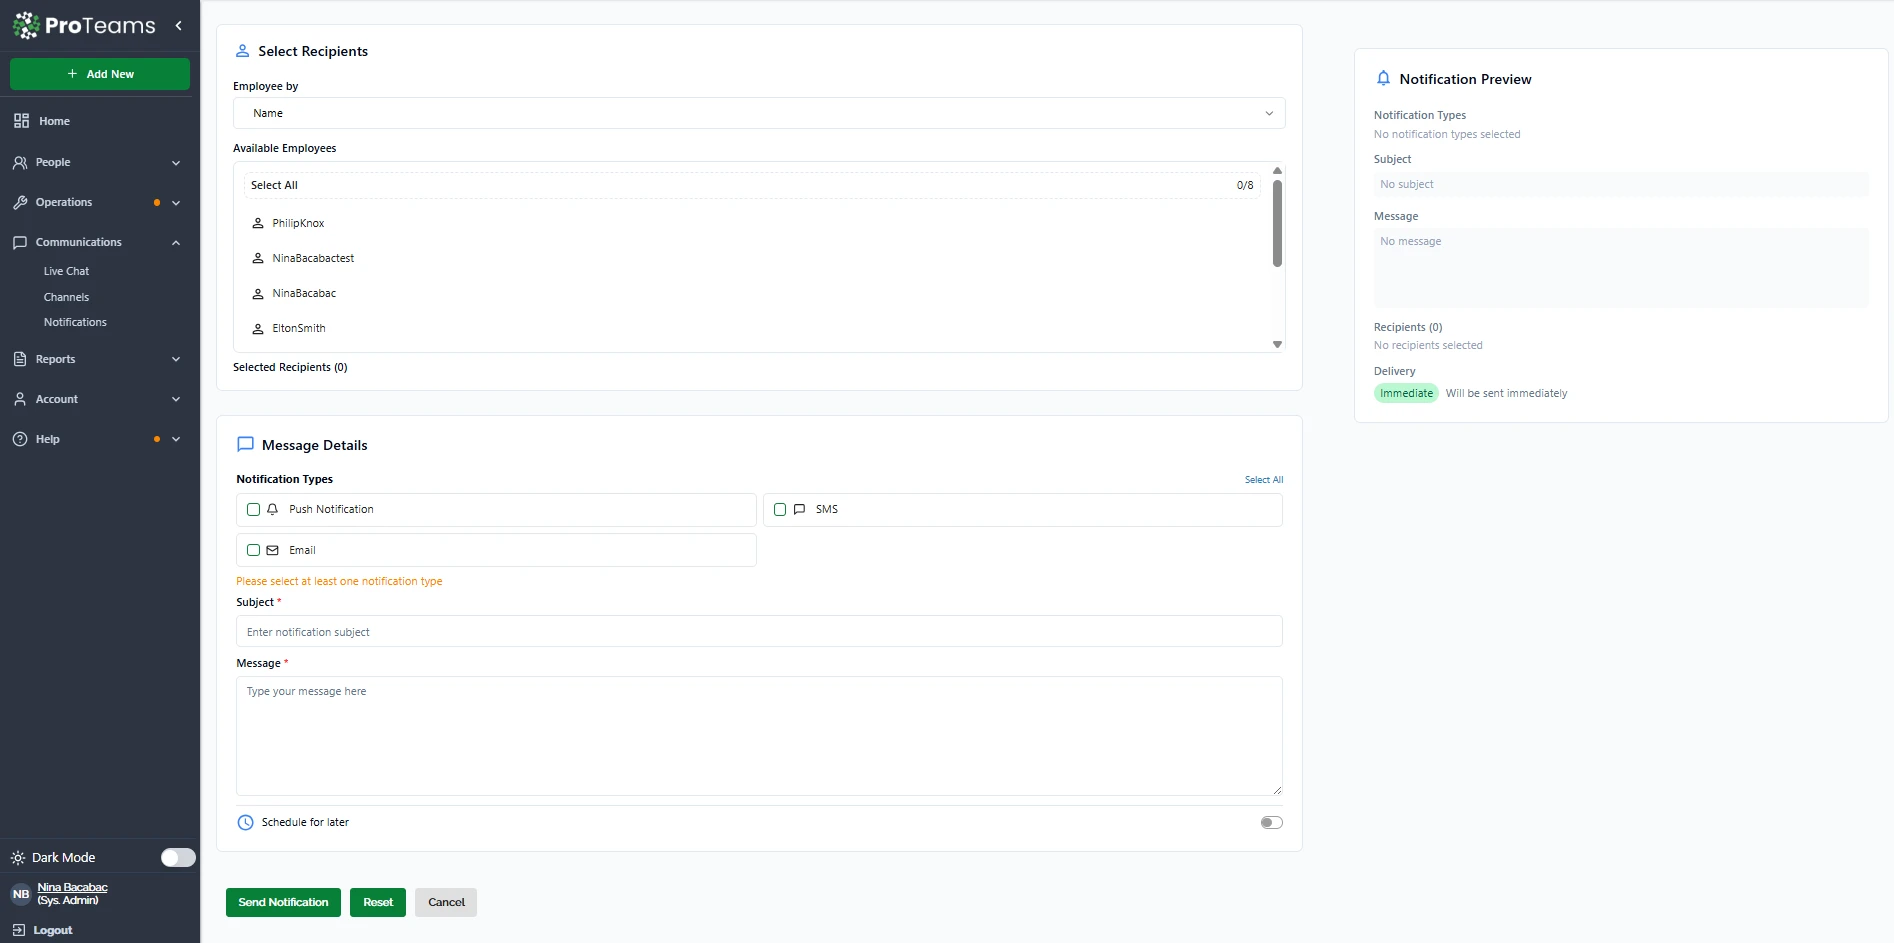The height and width of the screenshot is (943, 1894).
Task: Click the Home grid icon in sidebar
Action: click(21, 121)
